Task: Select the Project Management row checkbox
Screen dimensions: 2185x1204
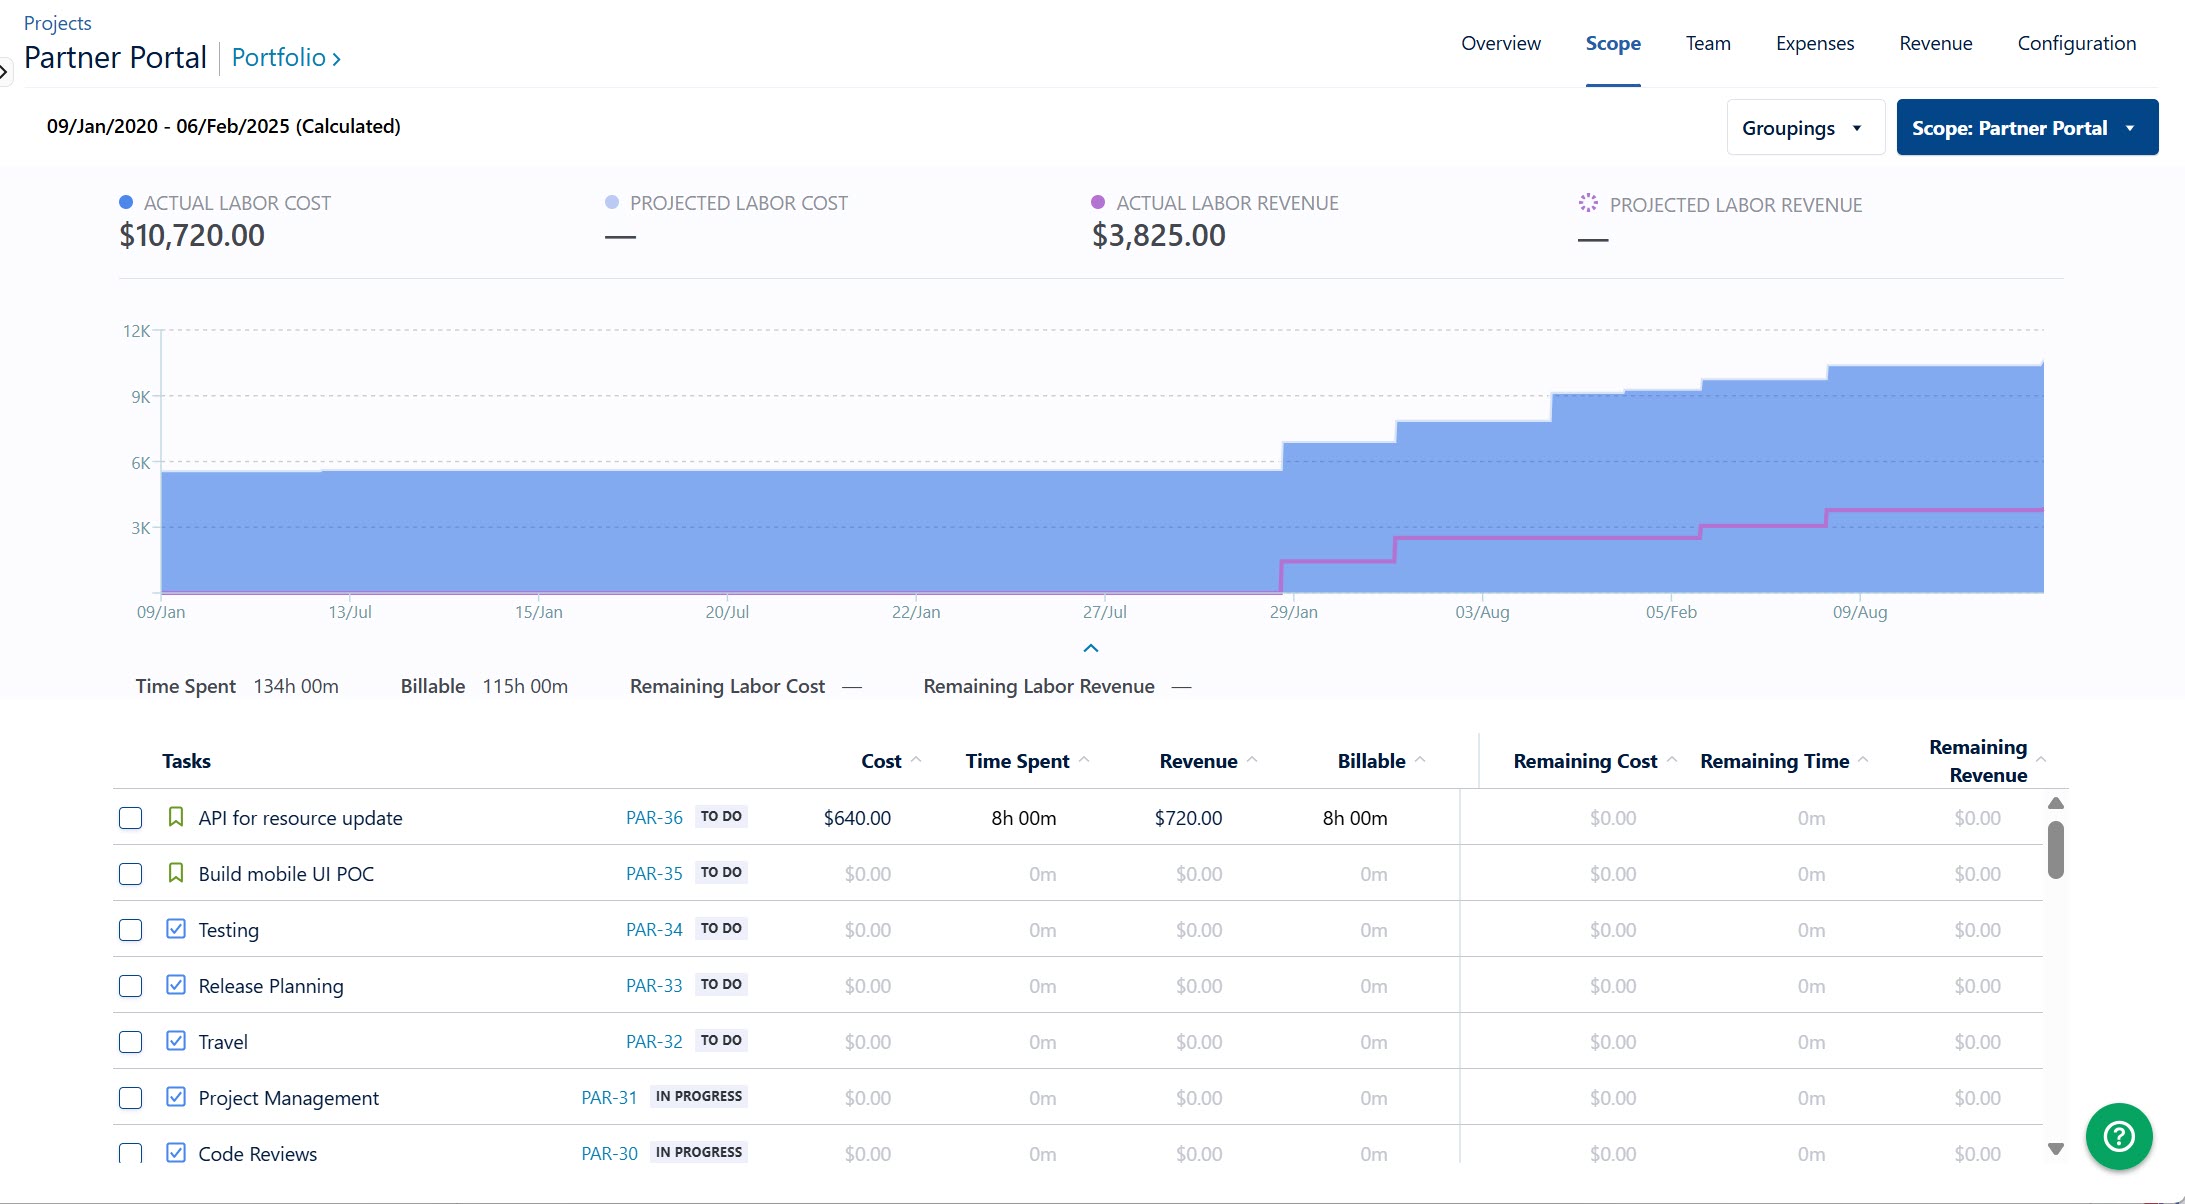Action: 130,1097
